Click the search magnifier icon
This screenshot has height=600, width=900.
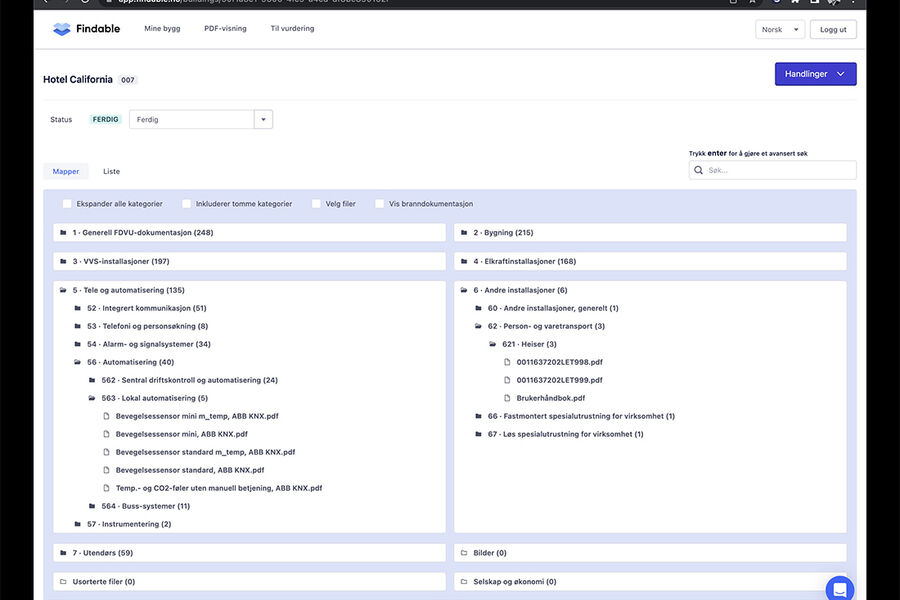699,171
